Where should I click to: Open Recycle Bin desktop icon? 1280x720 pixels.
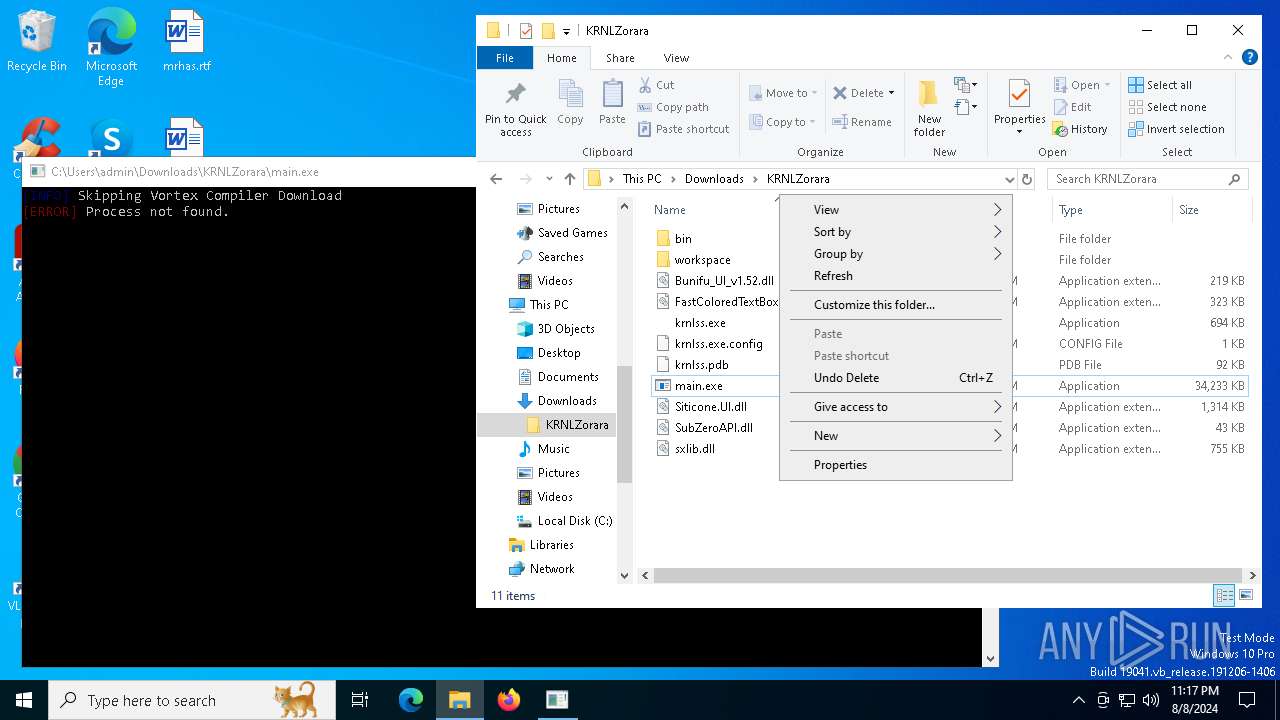point(36,41)
